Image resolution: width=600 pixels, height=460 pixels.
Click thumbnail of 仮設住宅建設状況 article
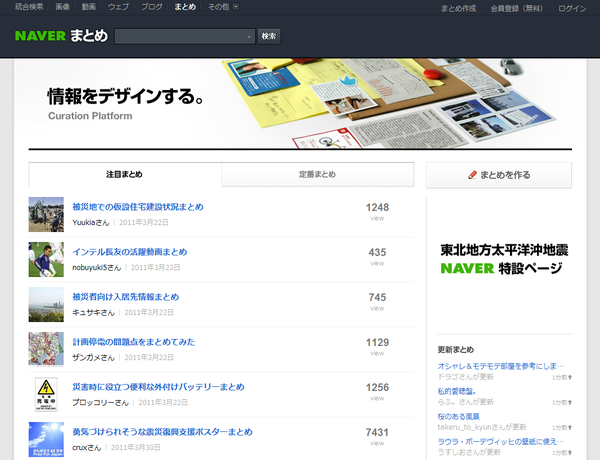tap(46, 214)
